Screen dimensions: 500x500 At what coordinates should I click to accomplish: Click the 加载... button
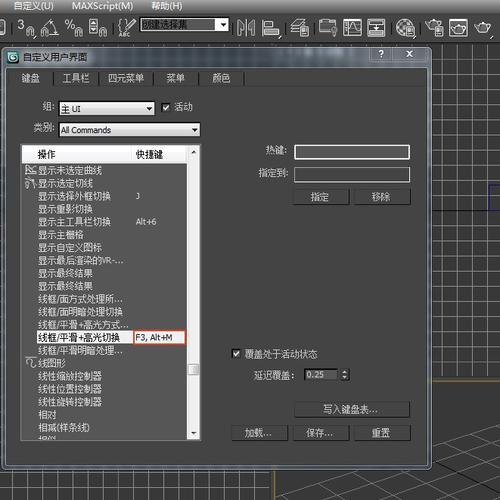pos(259,433)
